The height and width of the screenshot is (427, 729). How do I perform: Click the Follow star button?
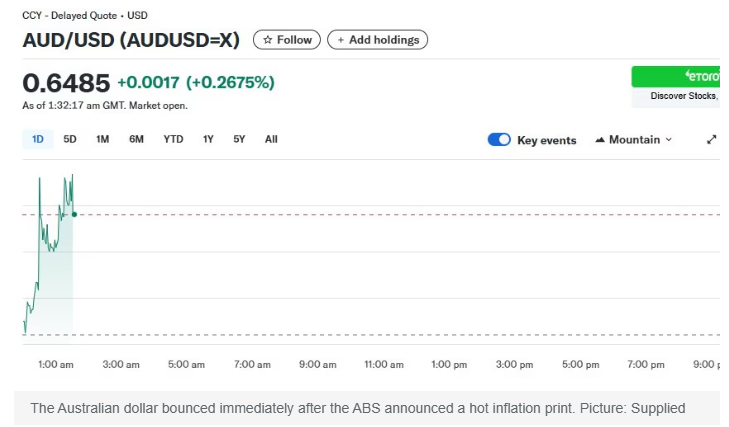pyautogui.click(x=286, y=40)
